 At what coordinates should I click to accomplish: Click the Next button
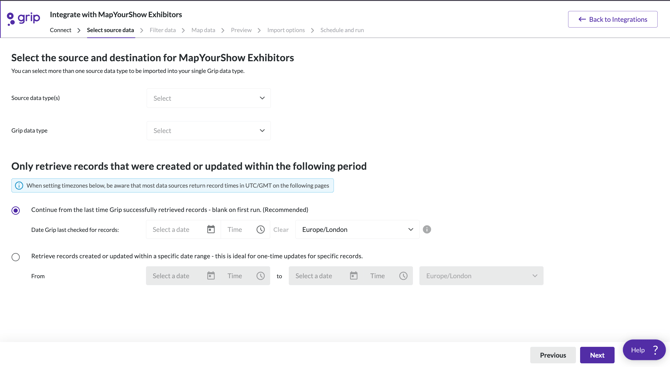point(597,355)
